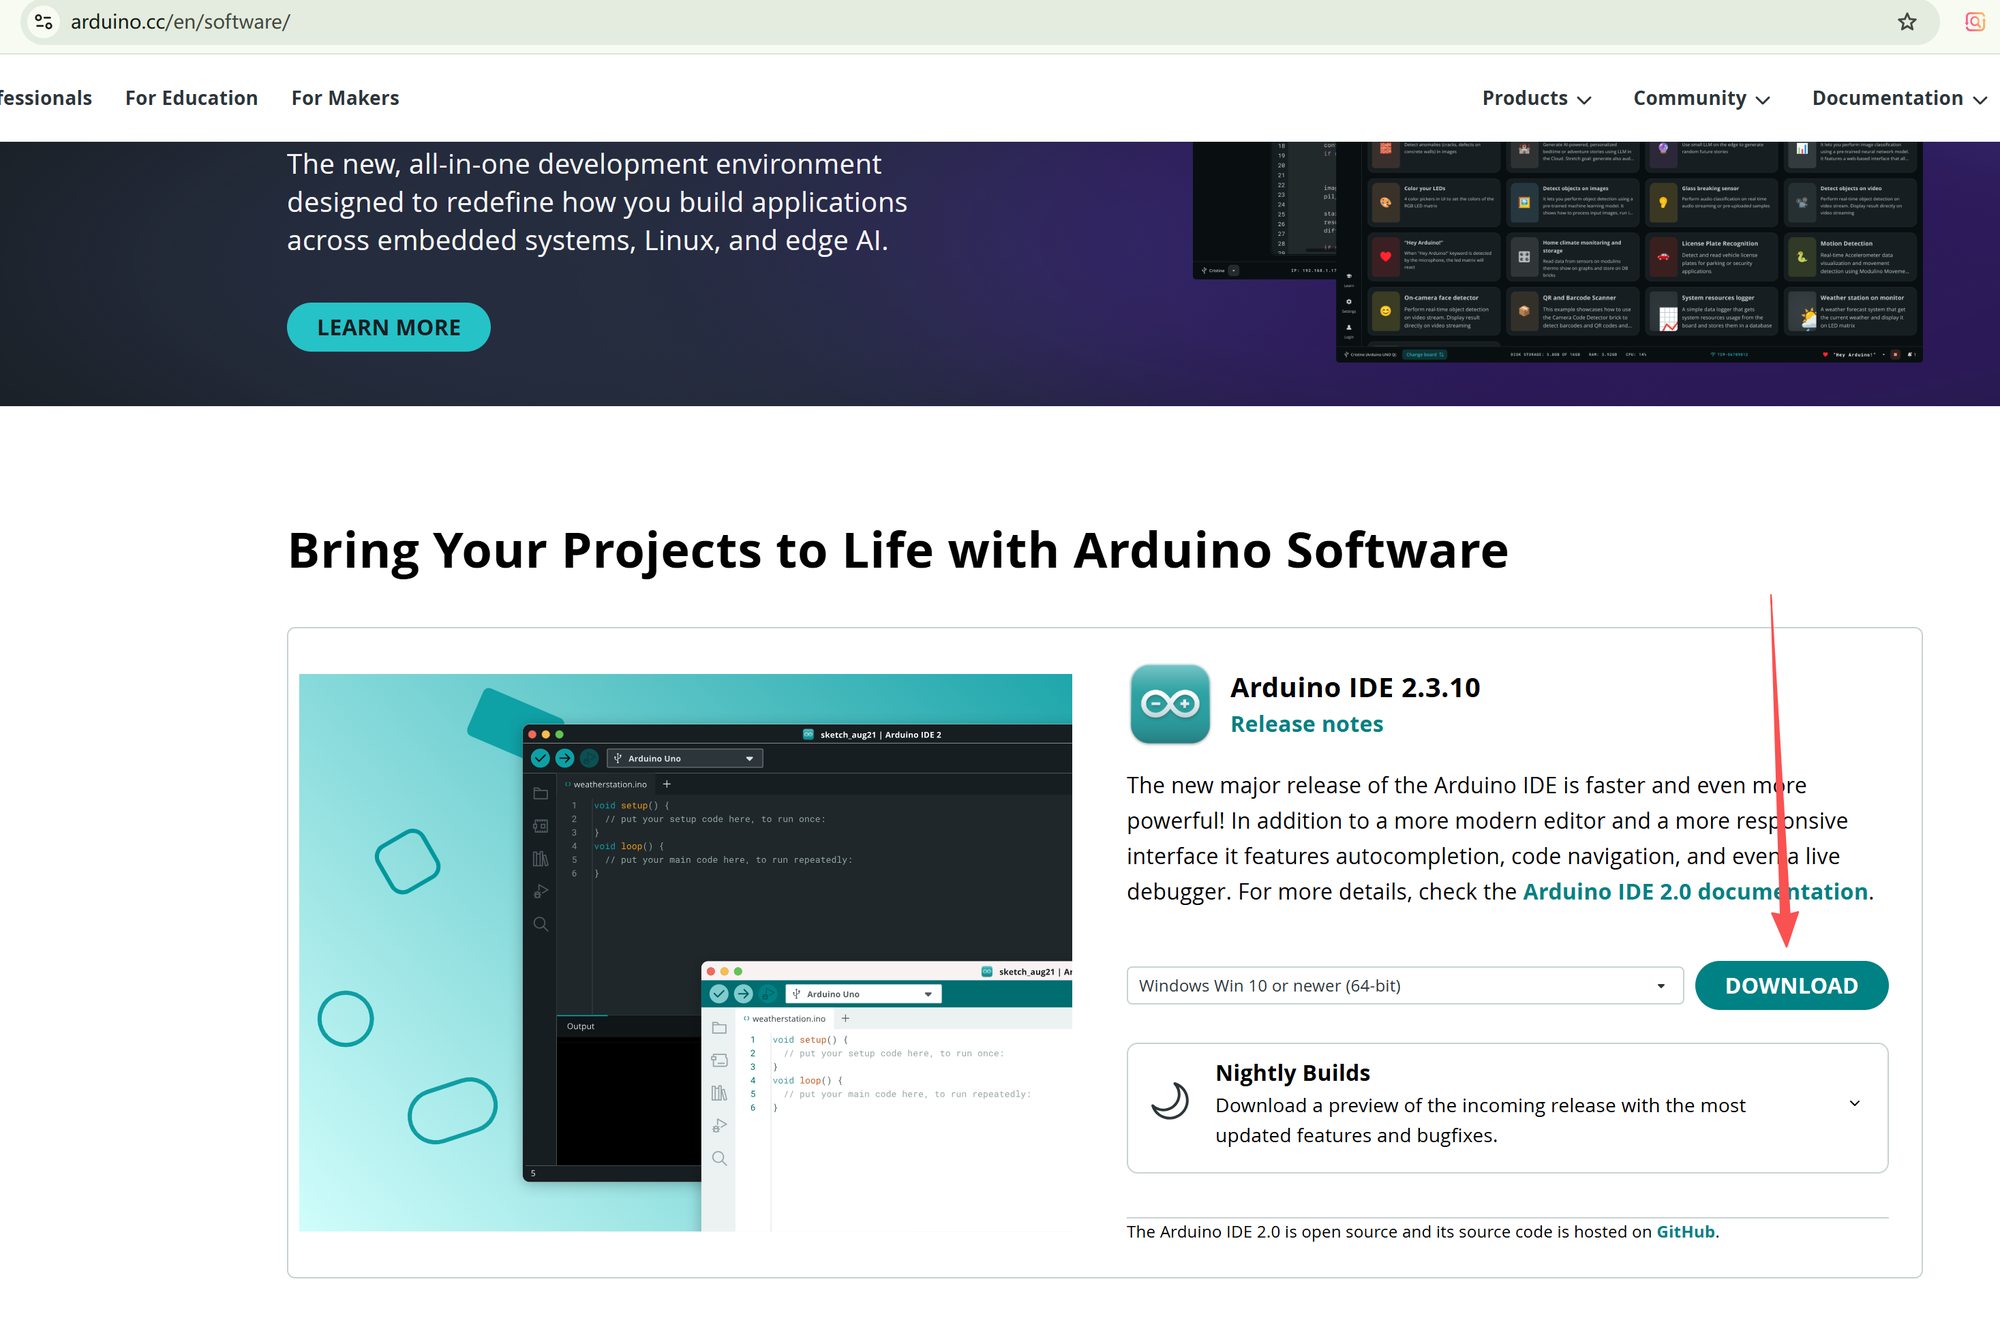Viewport: 2000px width, 1318px height.
Task: Follow the Arduino IDE 2.0 documentation link
Action: click(1695, 891)
